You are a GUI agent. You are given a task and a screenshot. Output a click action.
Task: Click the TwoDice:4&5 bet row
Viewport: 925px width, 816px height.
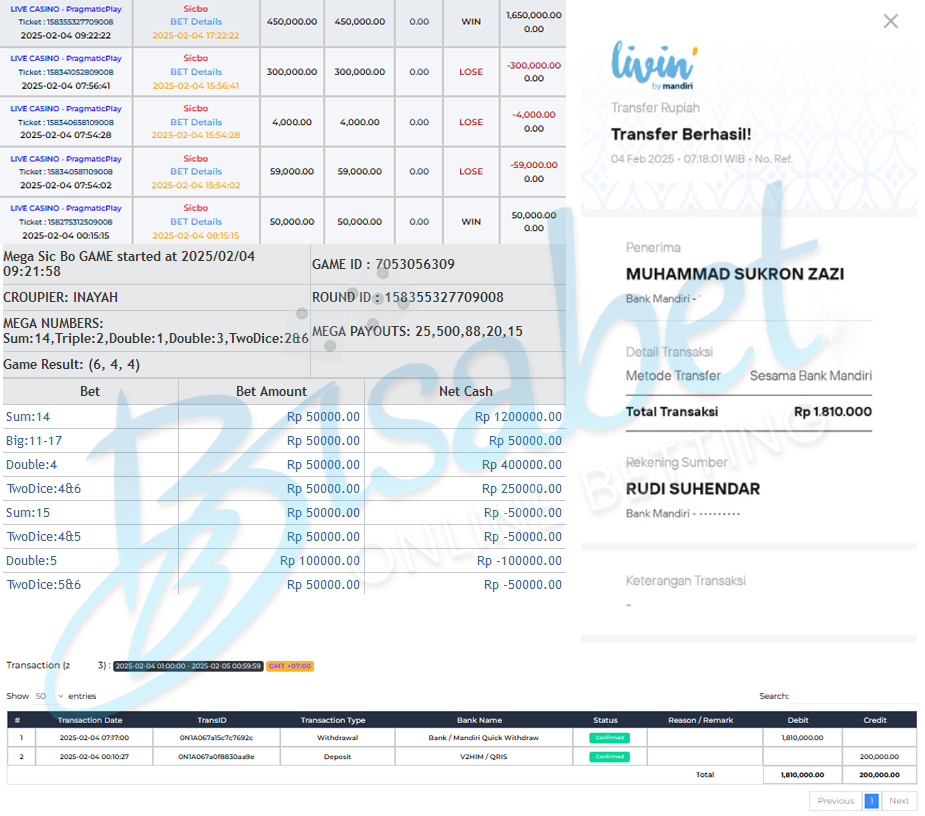tap(284, 537)
